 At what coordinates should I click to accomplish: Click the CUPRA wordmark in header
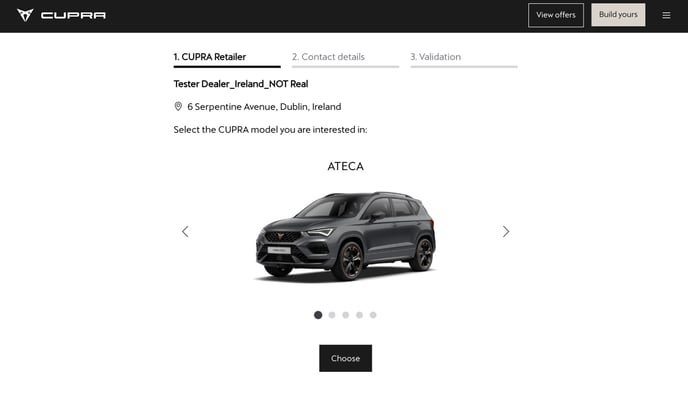click(x=73, y=15)
